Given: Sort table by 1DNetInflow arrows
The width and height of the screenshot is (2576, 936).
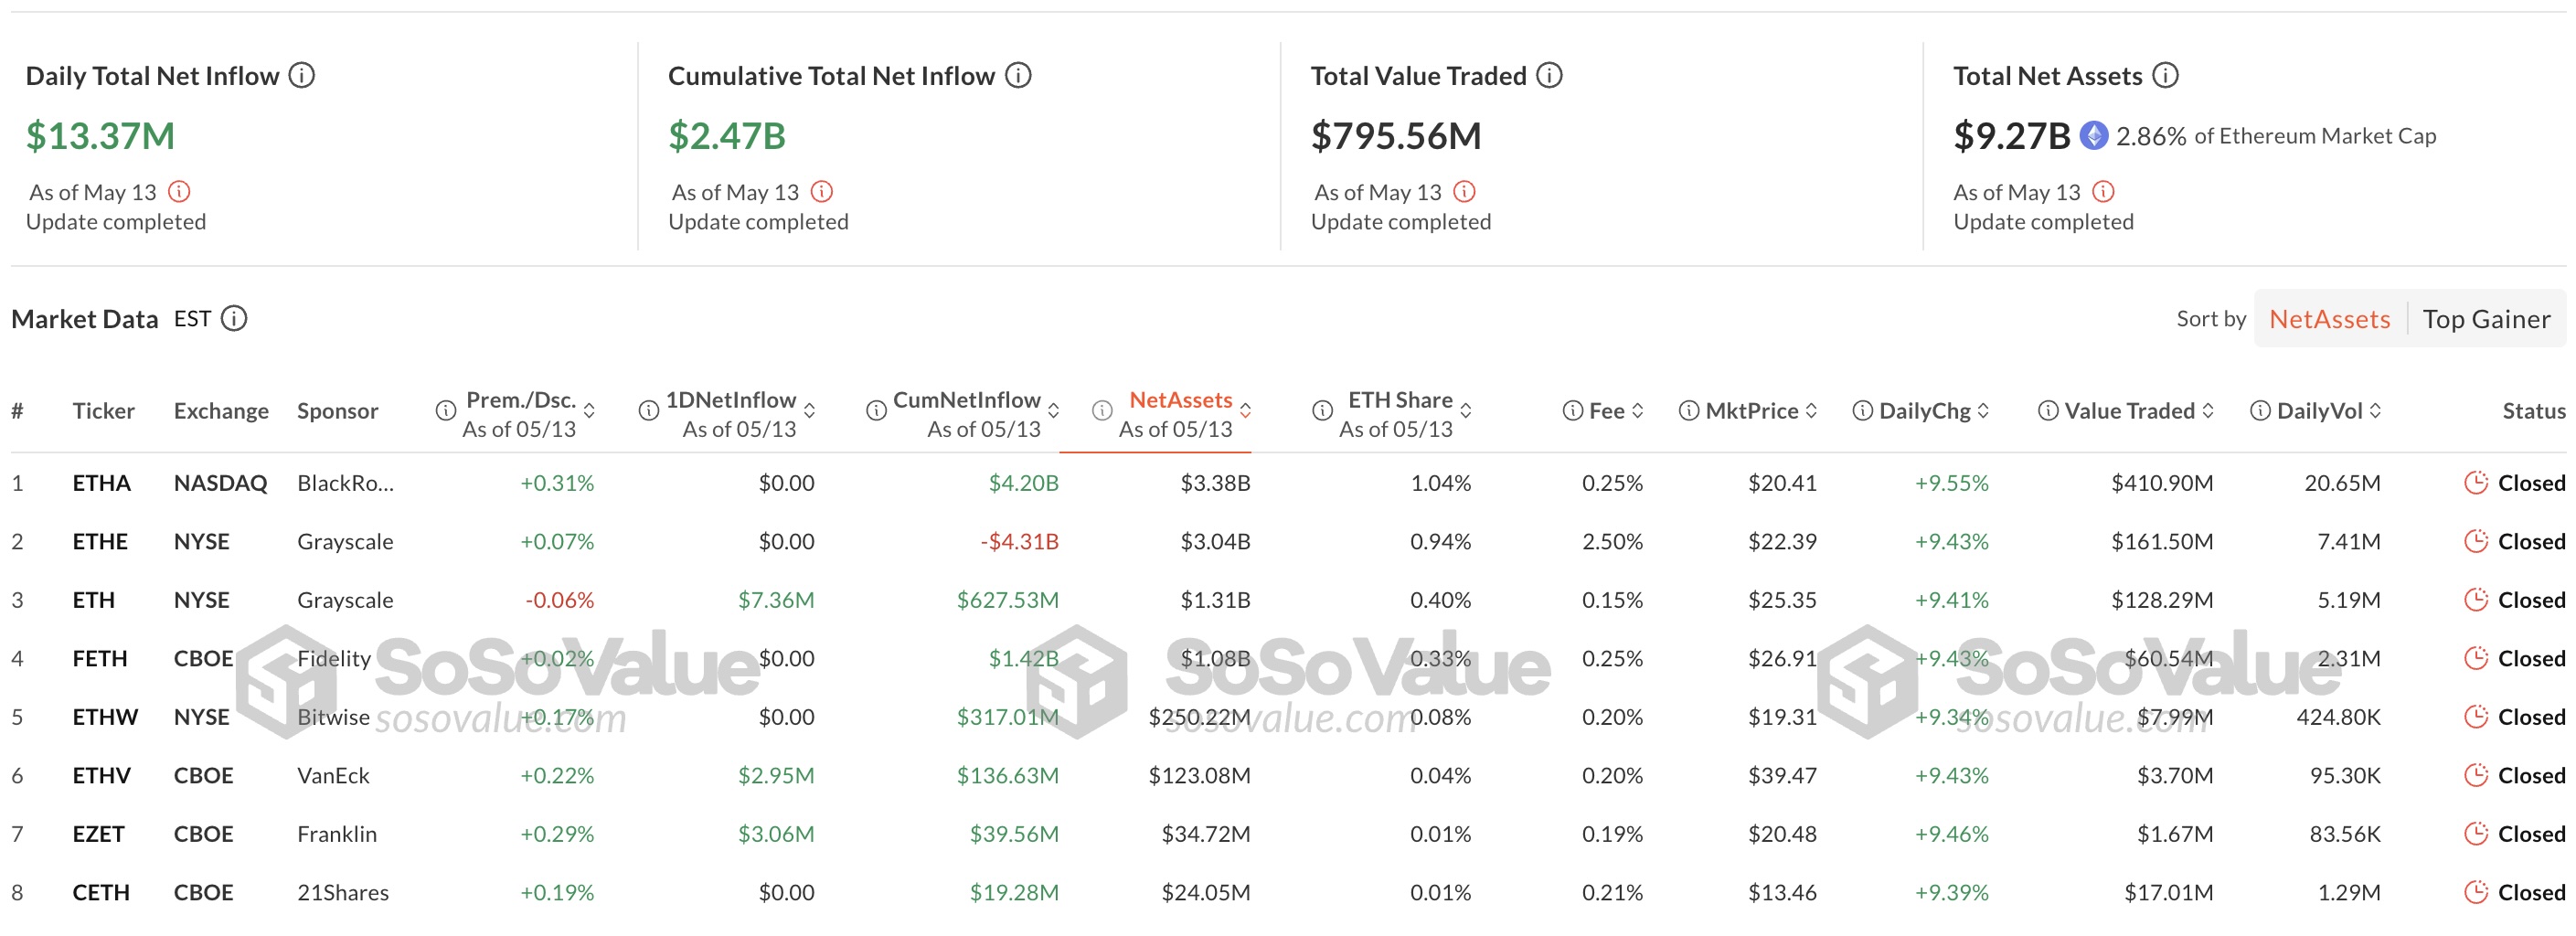Looking at the screenshot, I should coord(809,410).
